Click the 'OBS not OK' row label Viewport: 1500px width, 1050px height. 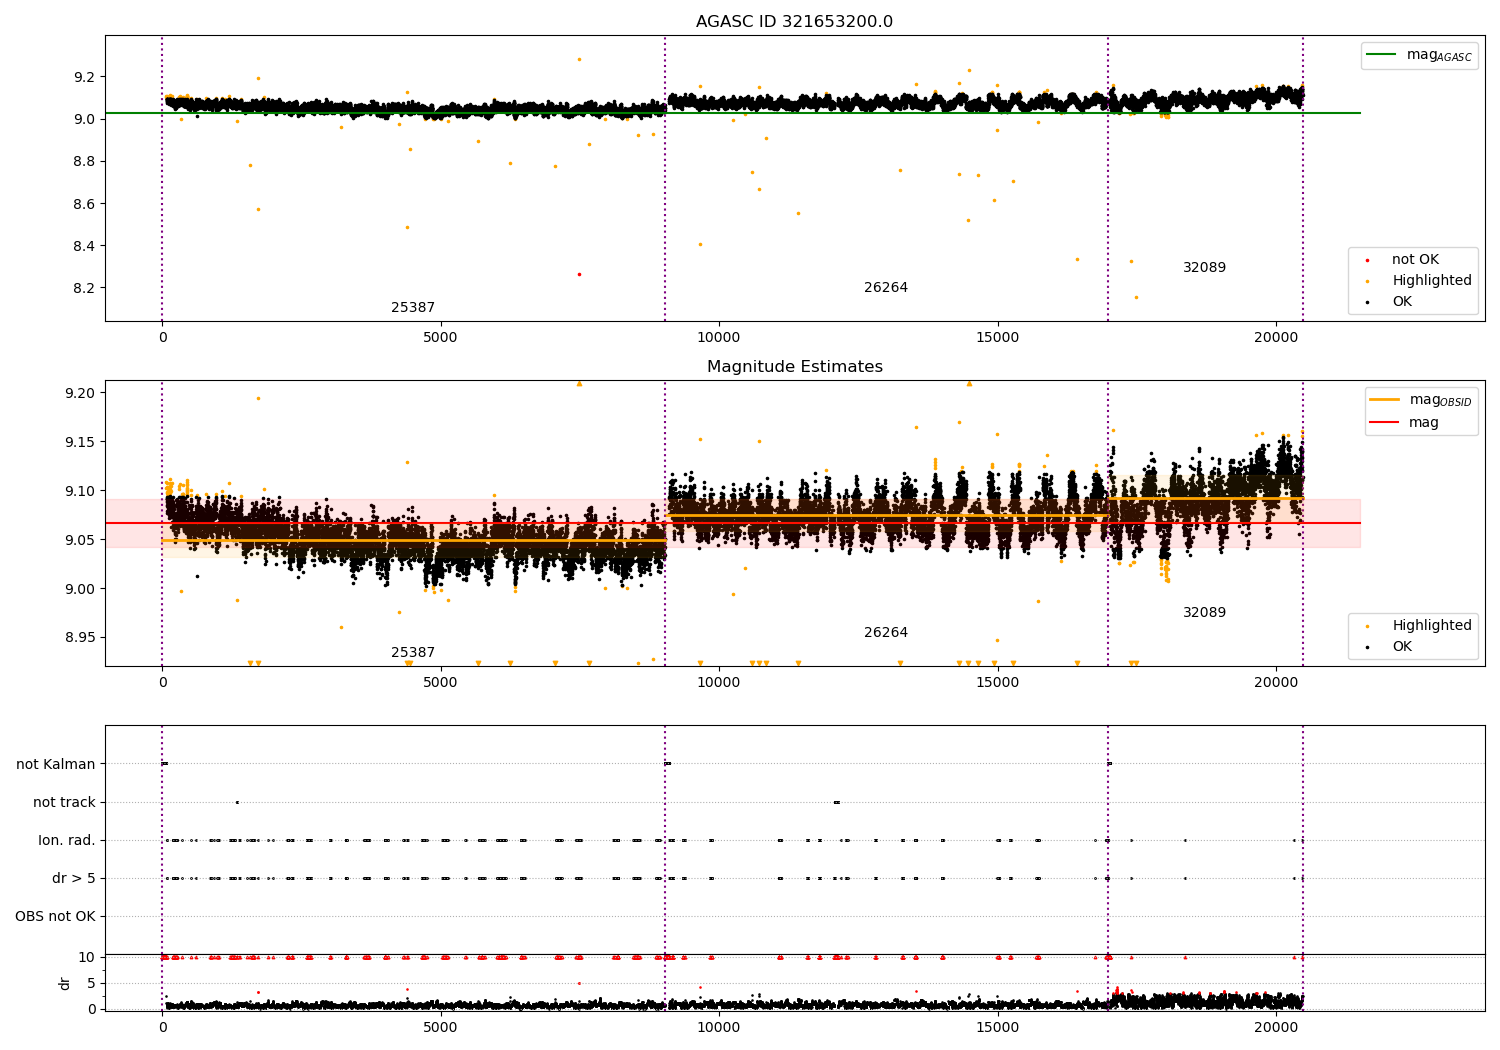pos(56,917)
